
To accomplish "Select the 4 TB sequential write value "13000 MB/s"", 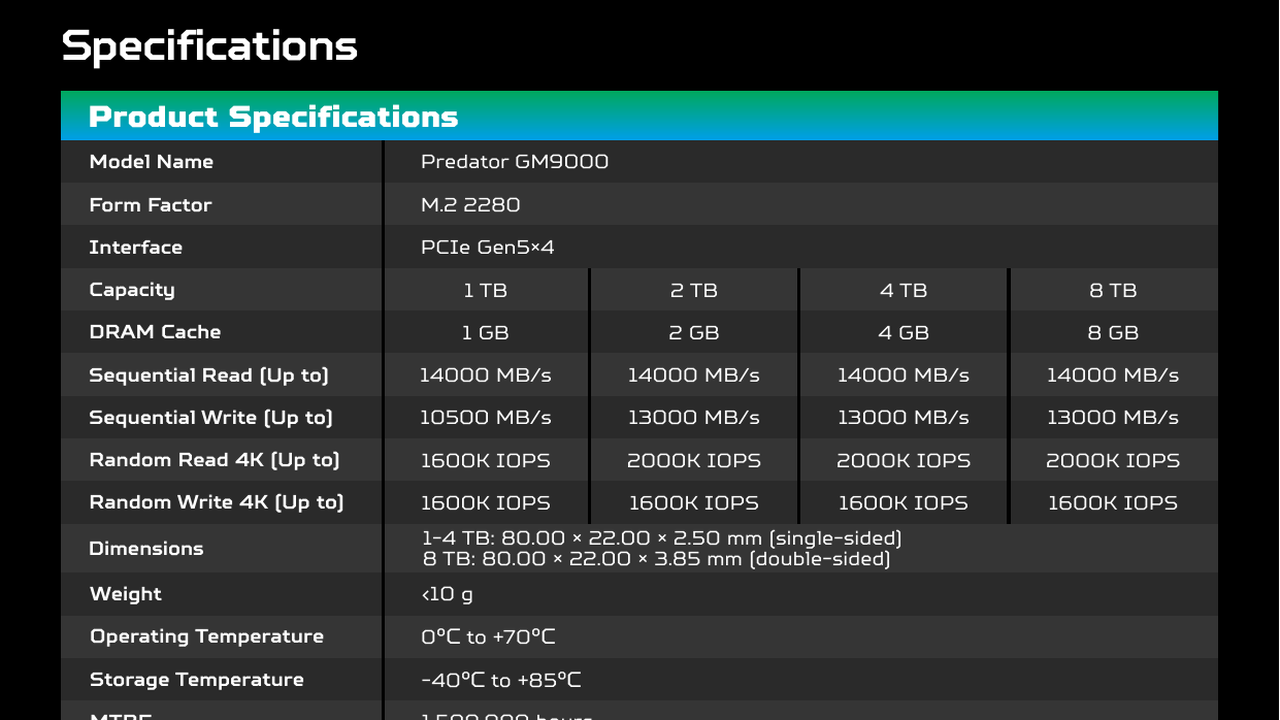I will pyautogui.click(x=904, y=418).
